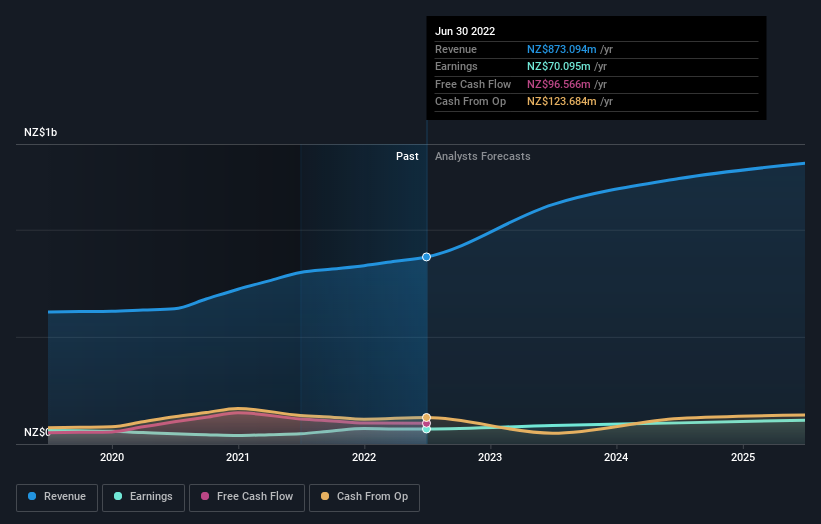Click the NZ$123.684m cash from op value
This screenshot has width=821, height=524.
pos(561,102)
